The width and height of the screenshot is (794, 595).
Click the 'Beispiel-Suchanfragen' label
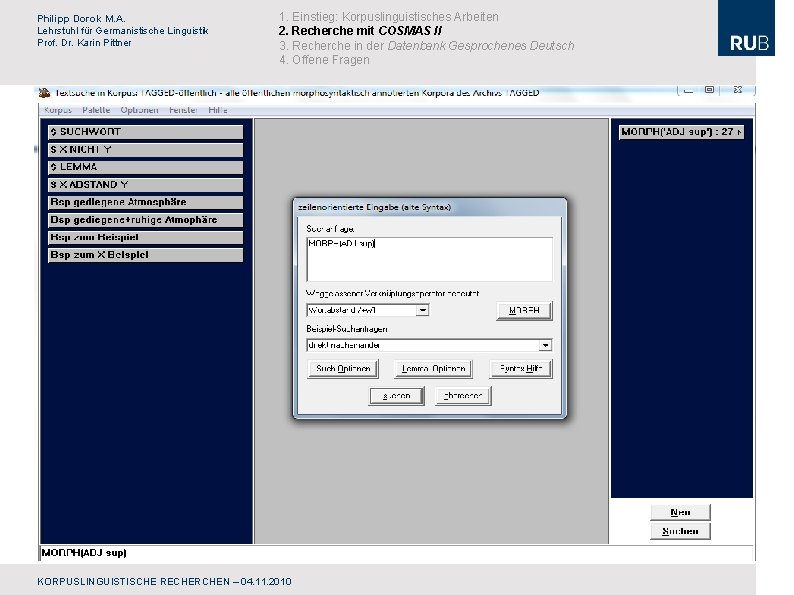click(x=347, y=329)
